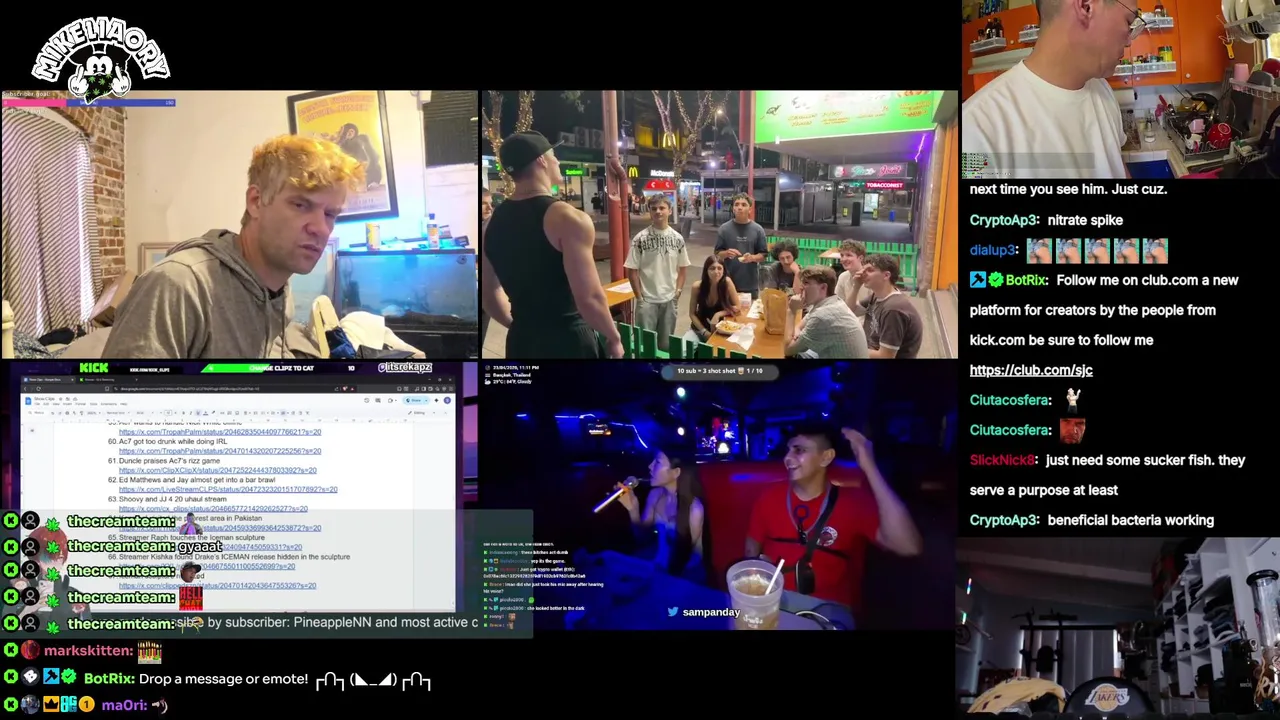
Task: Click the subscriber goal bar under the MIKELIAORY logo
Action: pos(88,102)
